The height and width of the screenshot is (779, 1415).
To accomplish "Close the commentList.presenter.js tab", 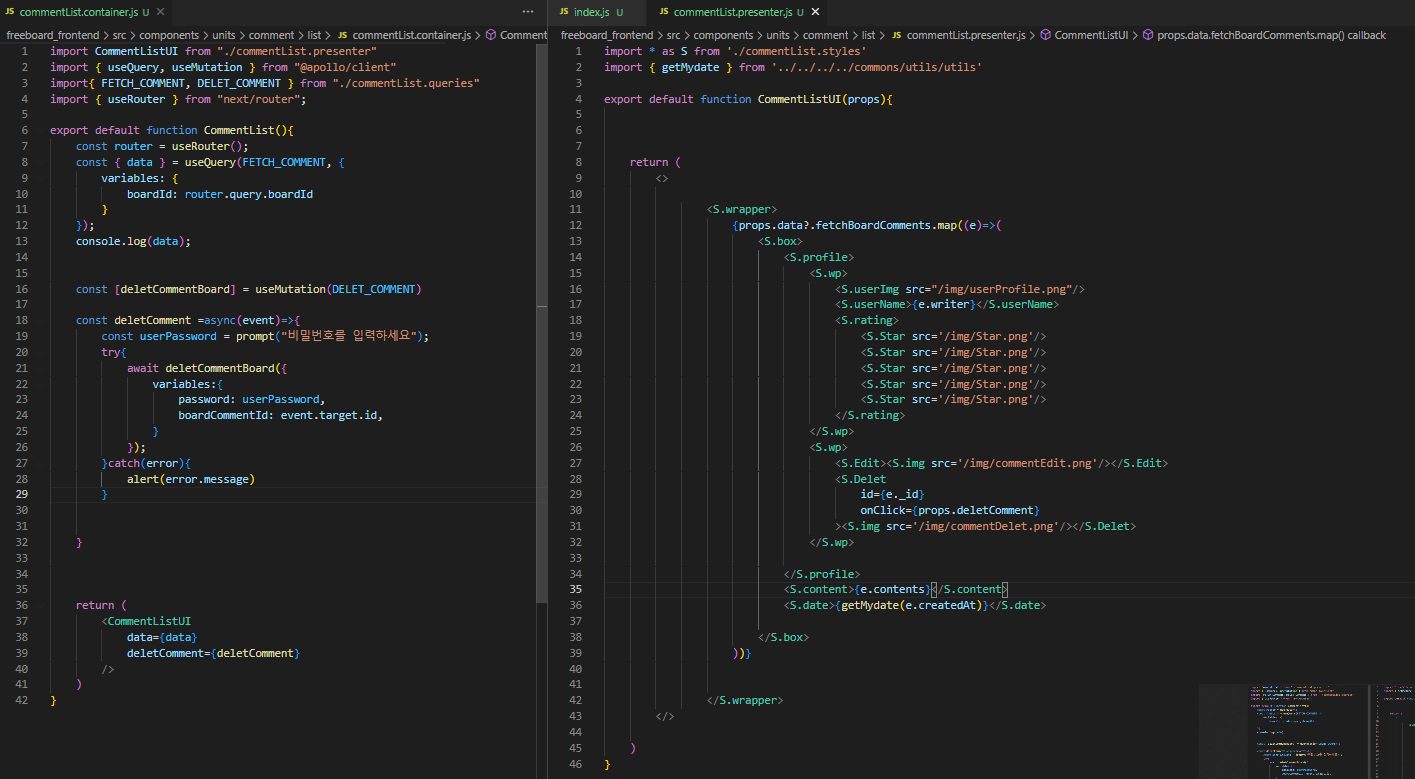I will [815, 12].
